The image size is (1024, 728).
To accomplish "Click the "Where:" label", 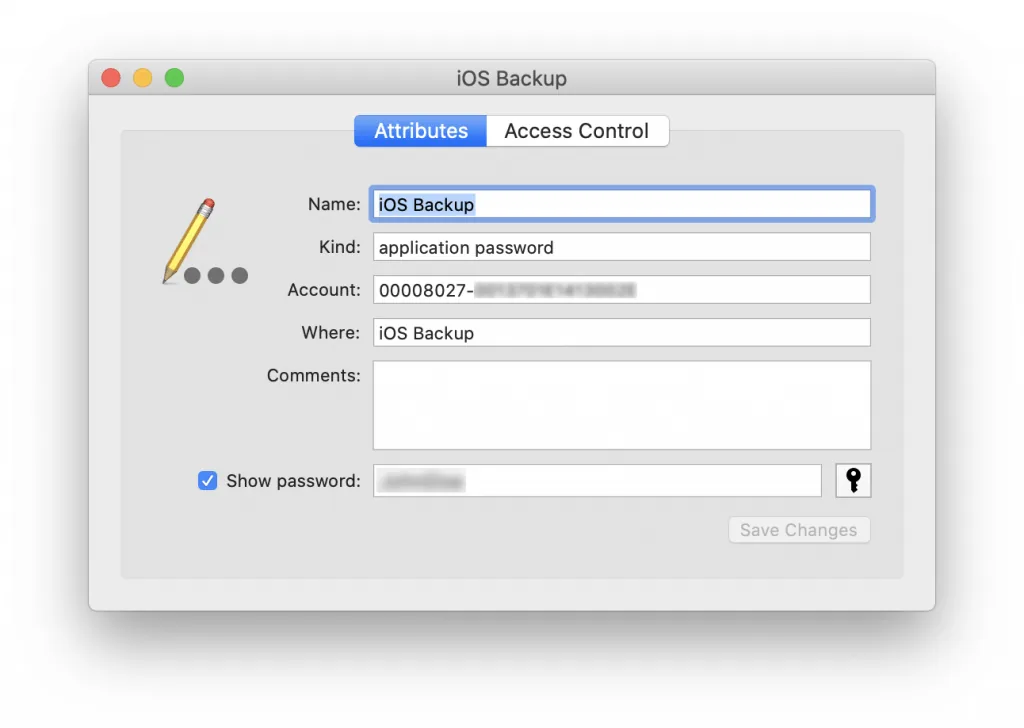I will 330,333.
